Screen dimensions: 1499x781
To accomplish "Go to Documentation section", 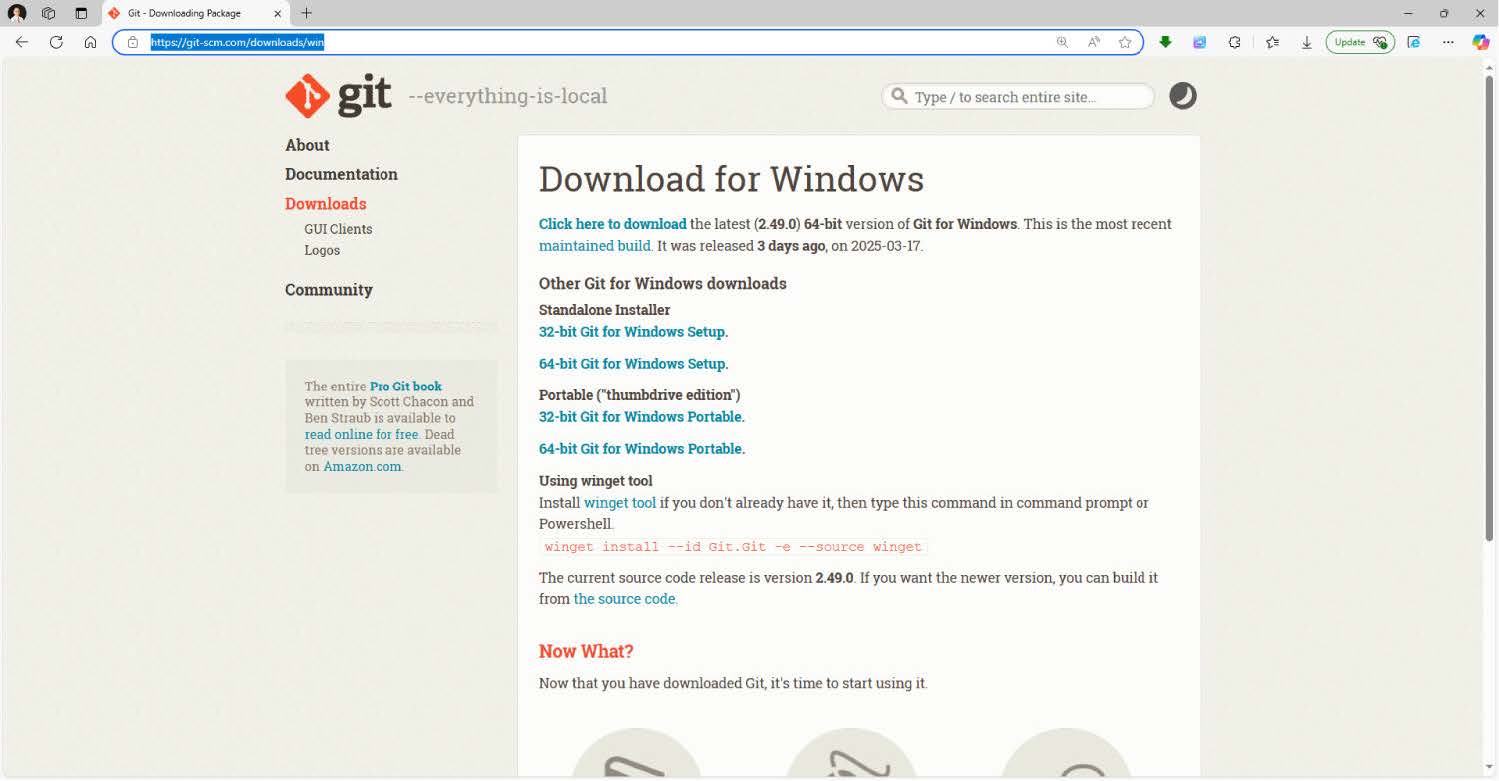I will point(341,174).
